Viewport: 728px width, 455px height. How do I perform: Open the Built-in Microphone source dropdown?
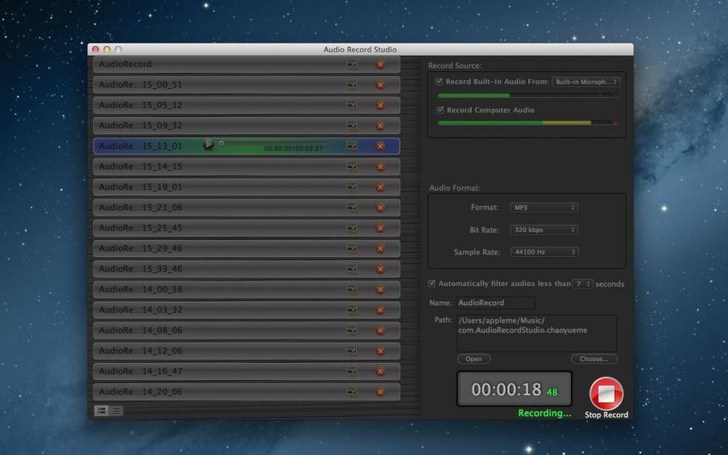(x=585, y=81)
